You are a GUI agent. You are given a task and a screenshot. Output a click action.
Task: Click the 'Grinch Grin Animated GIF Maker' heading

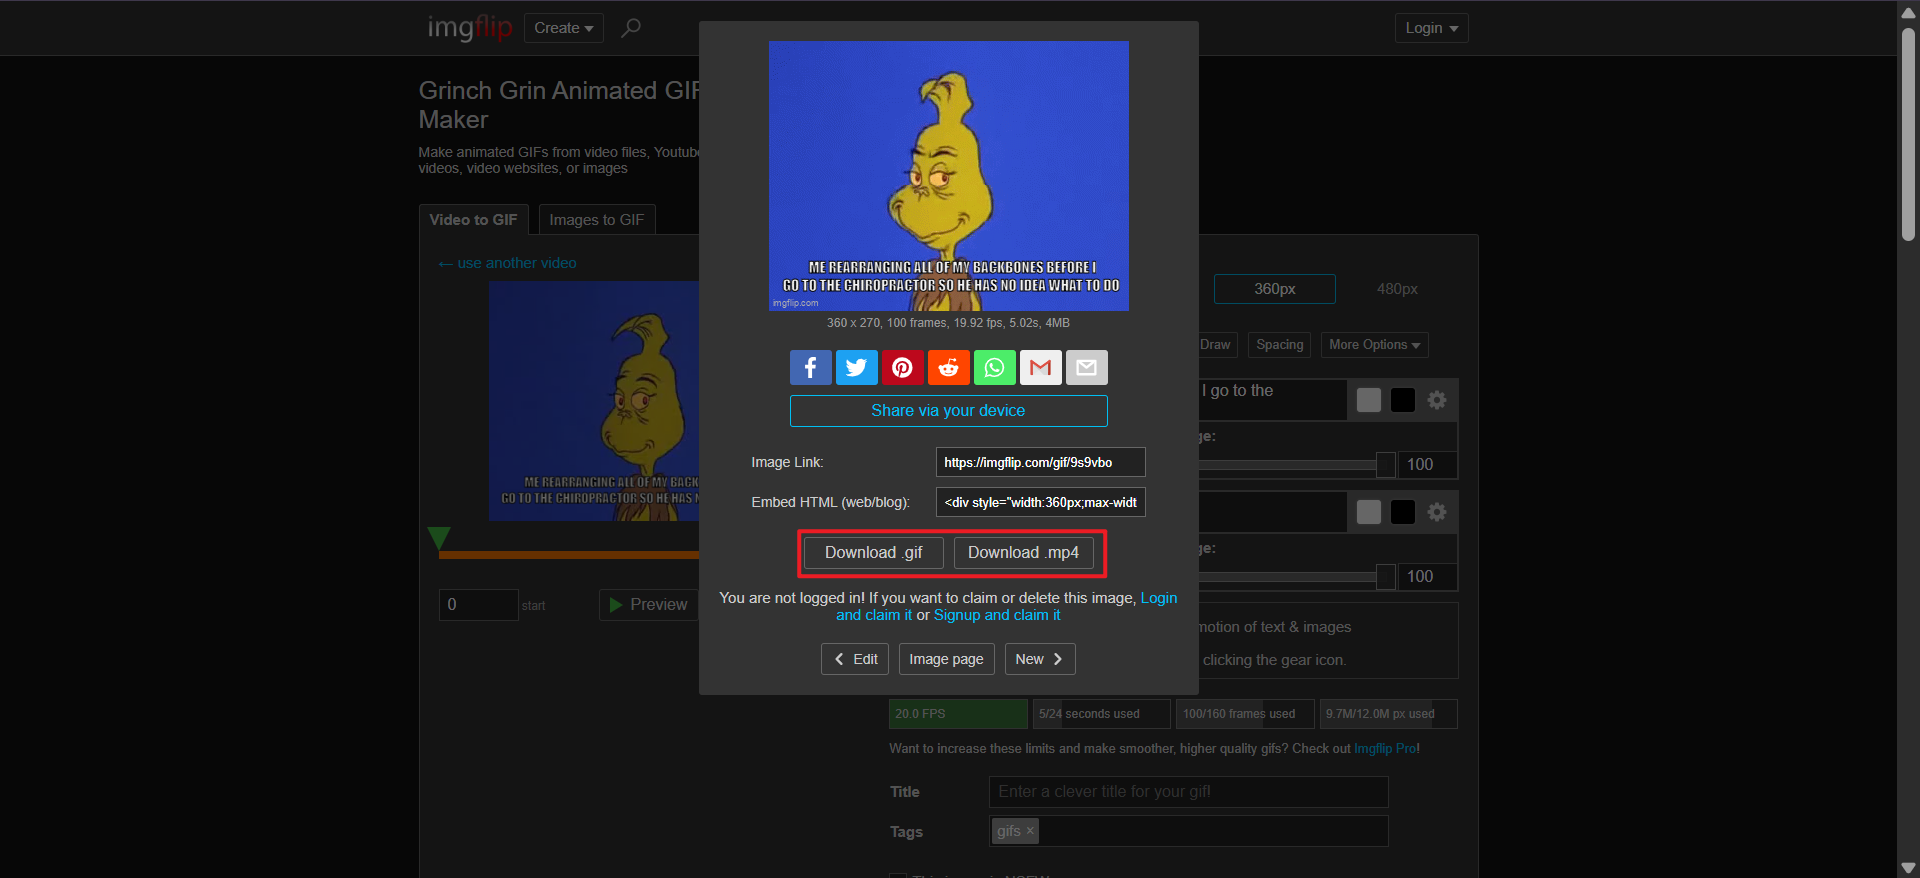[x=560, y=105]
